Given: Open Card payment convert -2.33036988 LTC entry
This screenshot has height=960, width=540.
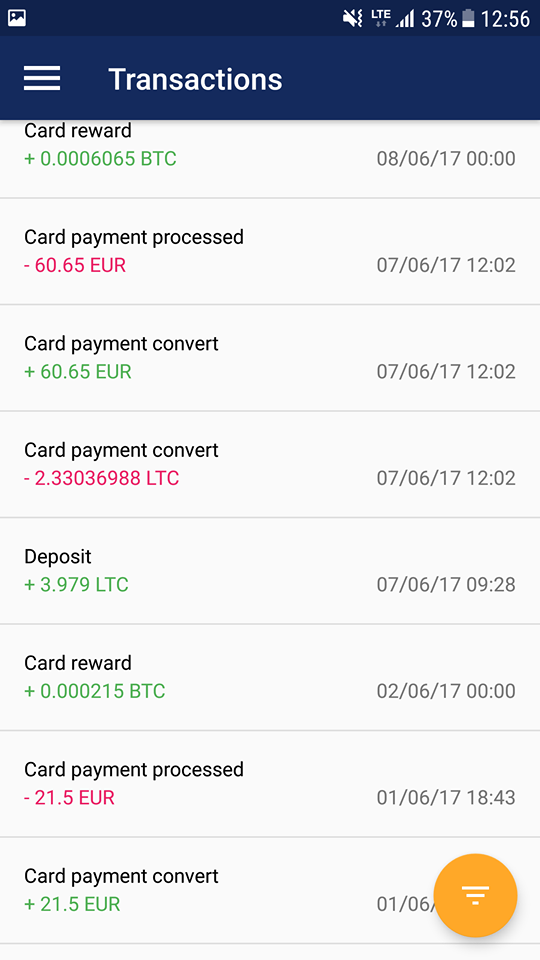Looking at the screenshot, I should click(x=270, y=464).
